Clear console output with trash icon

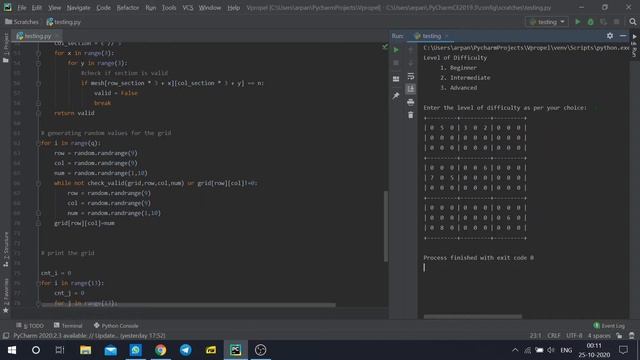[x=411, y=115]
